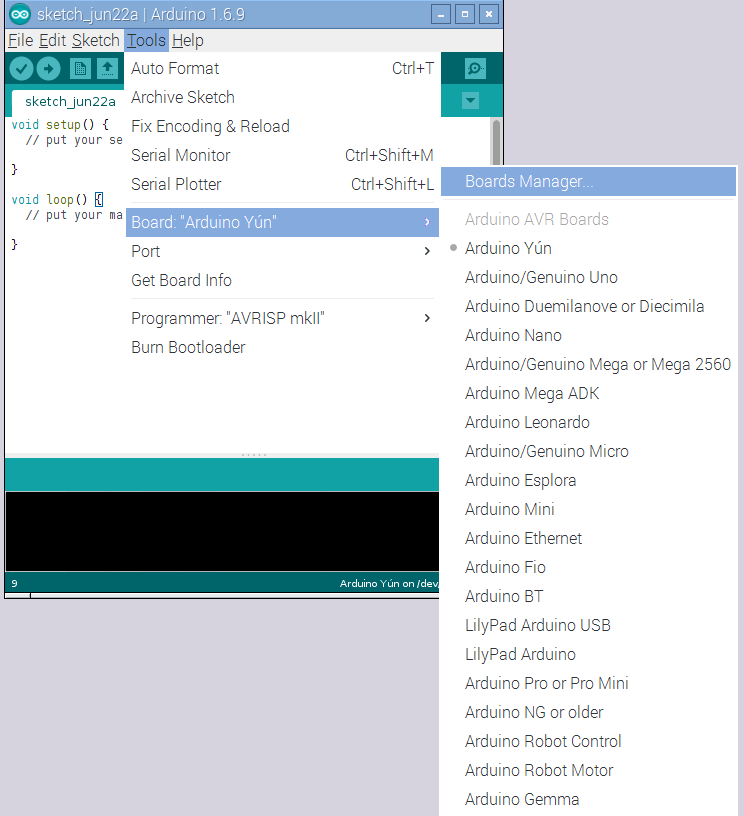
Task: Open the tab options dropdown arrow
Action: (x=470, y=100)
